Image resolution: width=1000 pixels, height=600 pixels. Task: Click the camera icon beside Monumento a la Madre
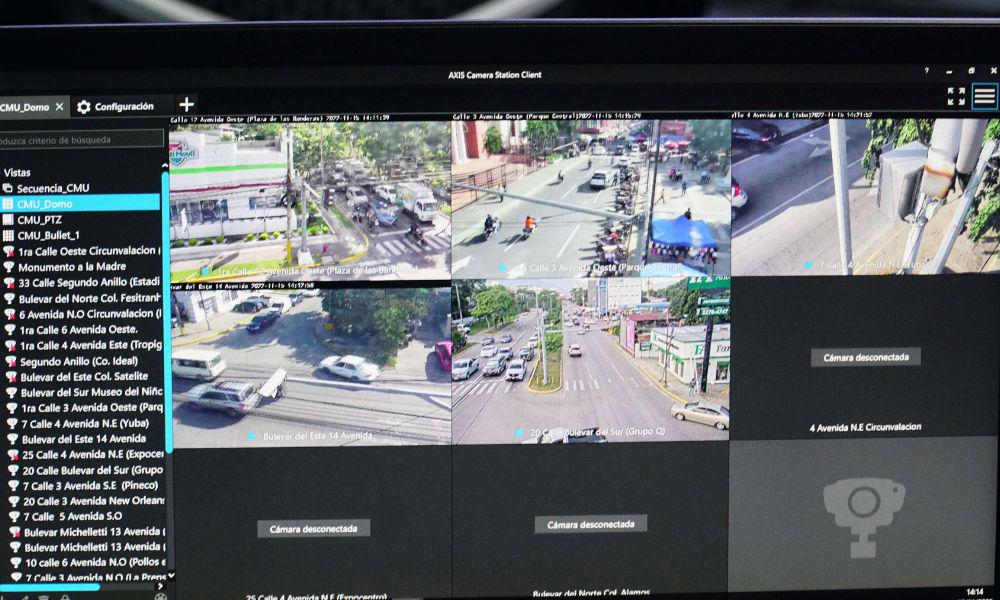click(x=9, y=266)
